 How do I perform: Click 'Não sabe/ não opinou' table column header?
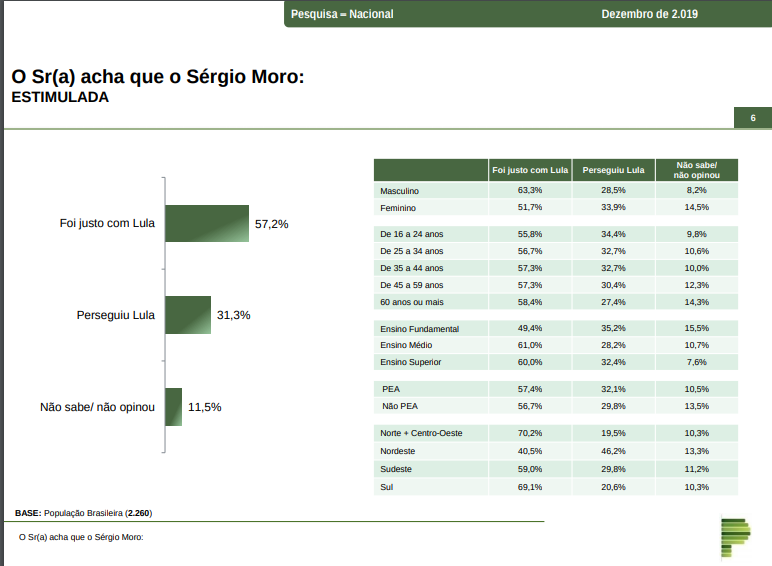point(697,170)
